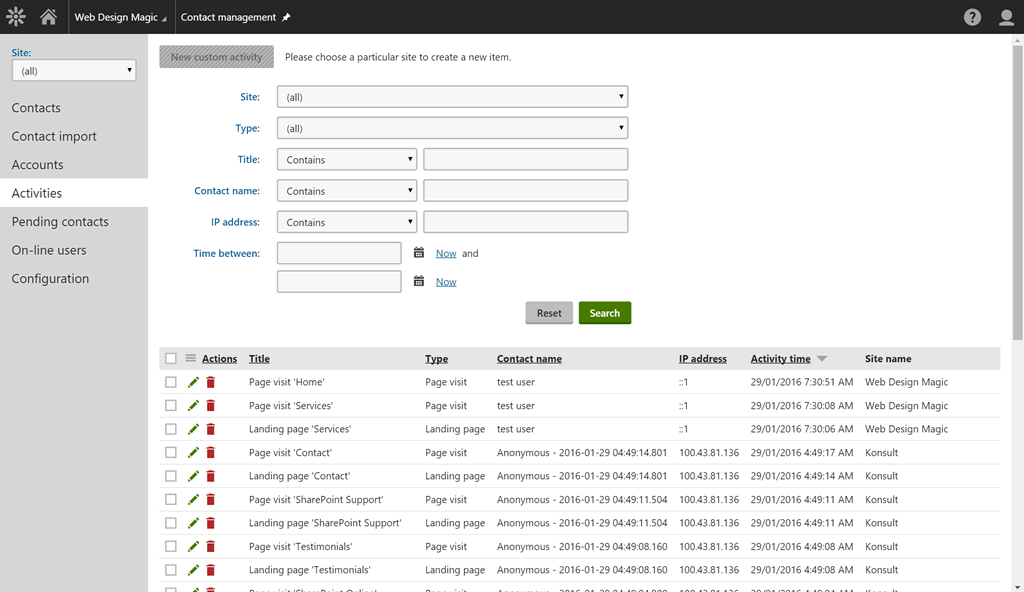Open calendar picker for first Time between field

click(x=419, y=254)
